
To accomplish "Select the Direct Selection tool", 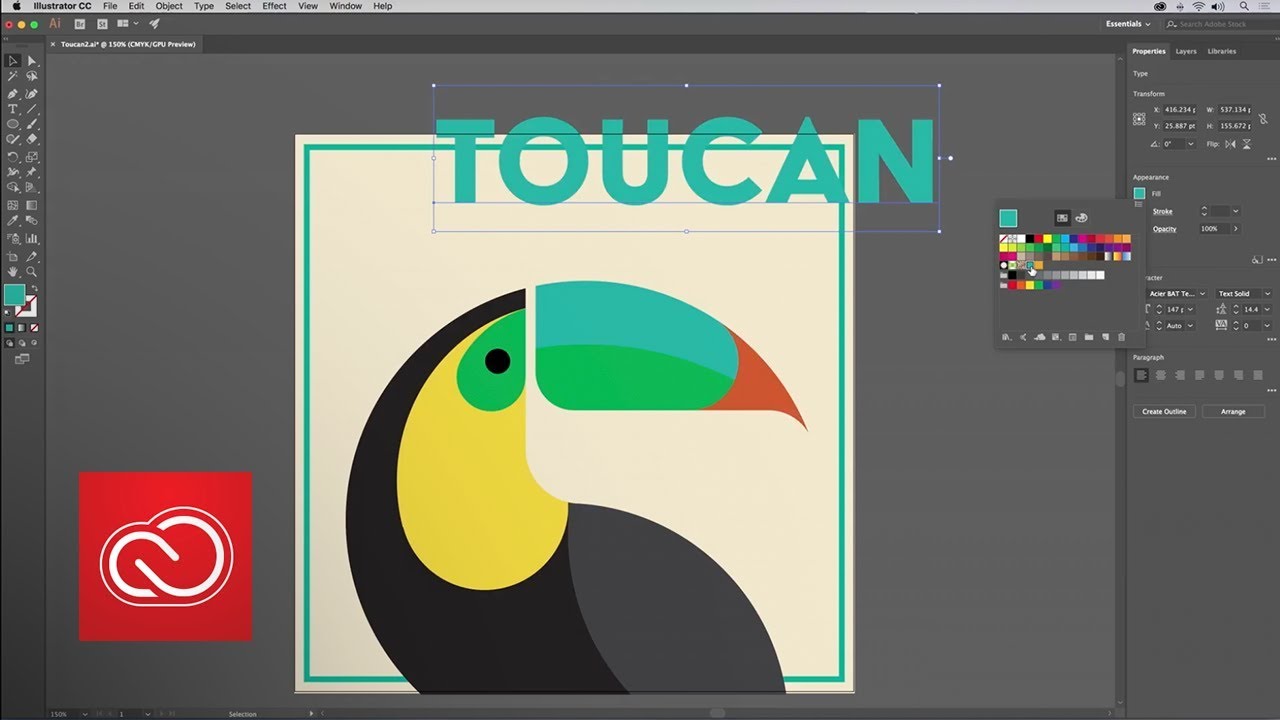I will coord(32,61).
